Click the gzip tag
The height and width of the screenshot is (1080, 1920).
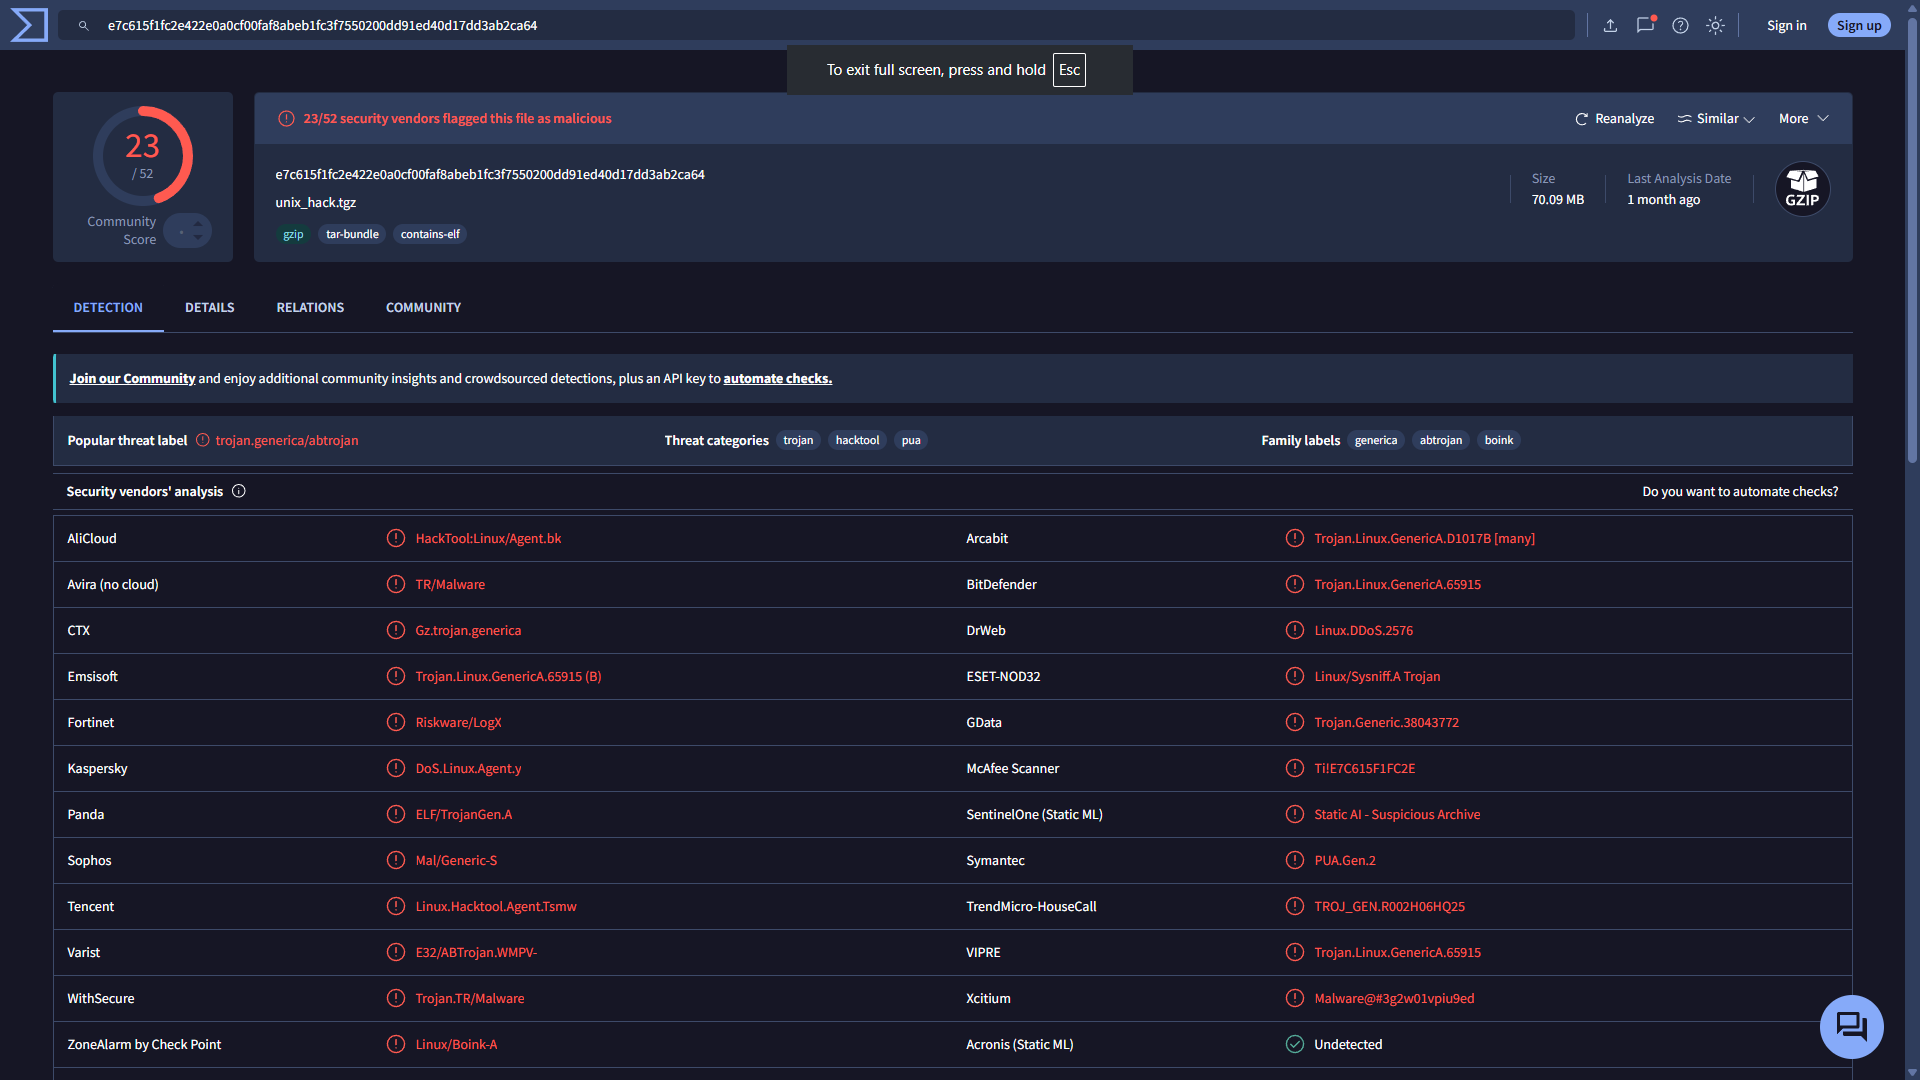coord(293,234)
